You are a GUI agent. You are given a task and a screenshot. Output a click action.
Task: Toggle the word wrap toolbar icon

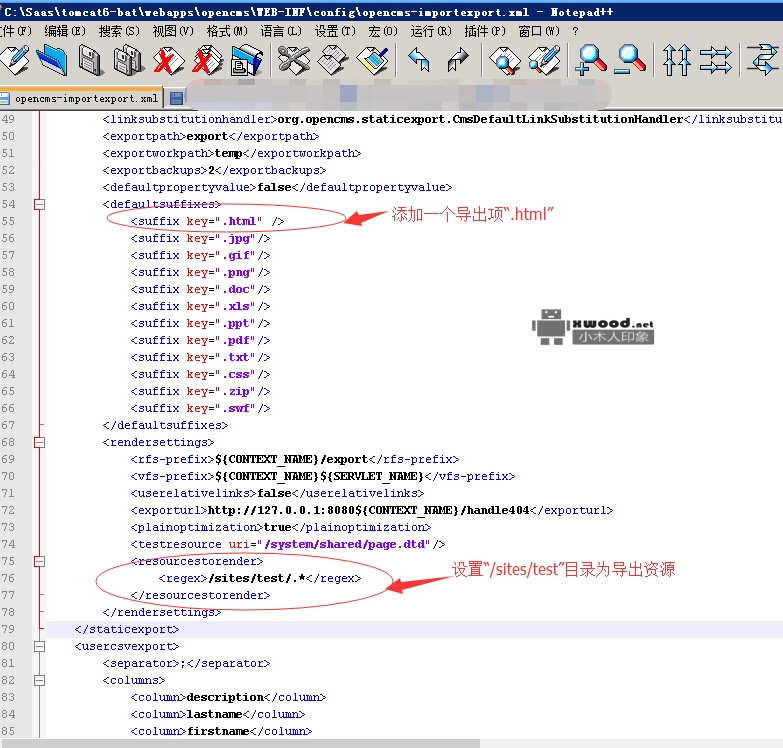click(763, 60)
